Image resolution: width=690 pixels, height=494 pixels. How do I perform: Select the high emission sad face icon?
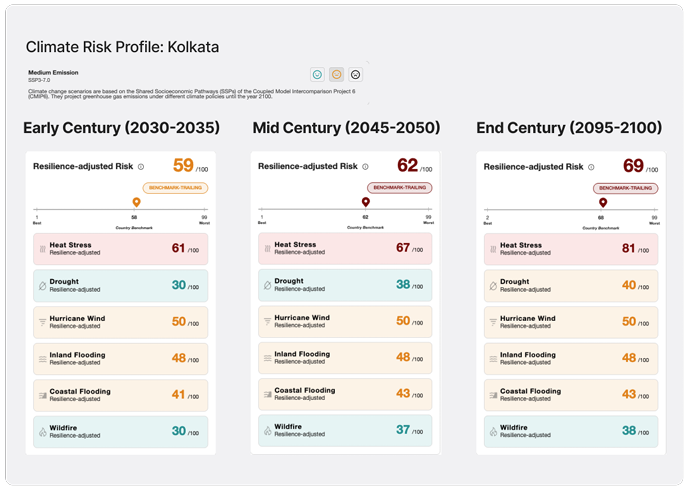[x=356, y=74]
